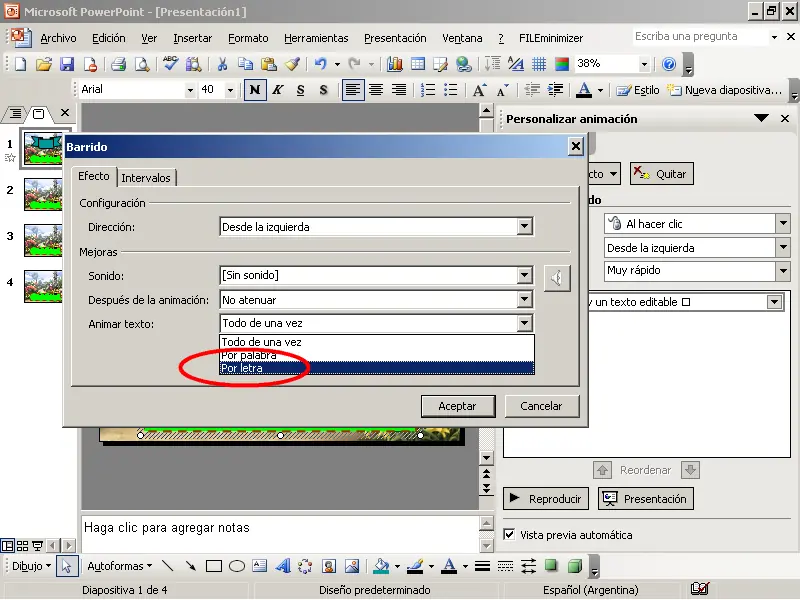Image resolution: width=800 pixels, height=600 pixels.
Task: Click the Cancelar button
Action: (x=541, y=406)
